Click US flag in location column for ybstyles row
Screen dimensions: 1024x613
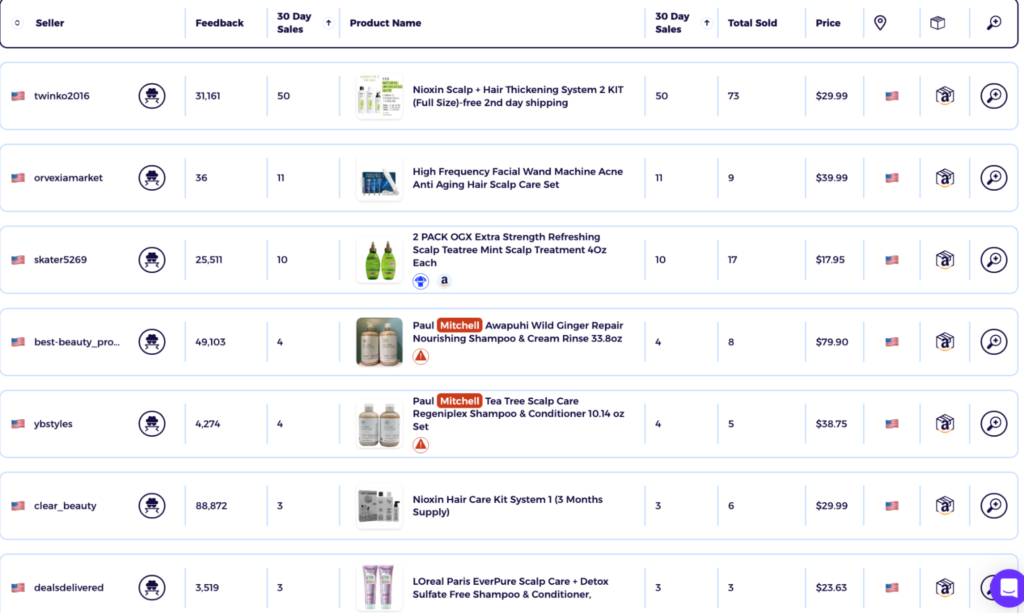891,424
